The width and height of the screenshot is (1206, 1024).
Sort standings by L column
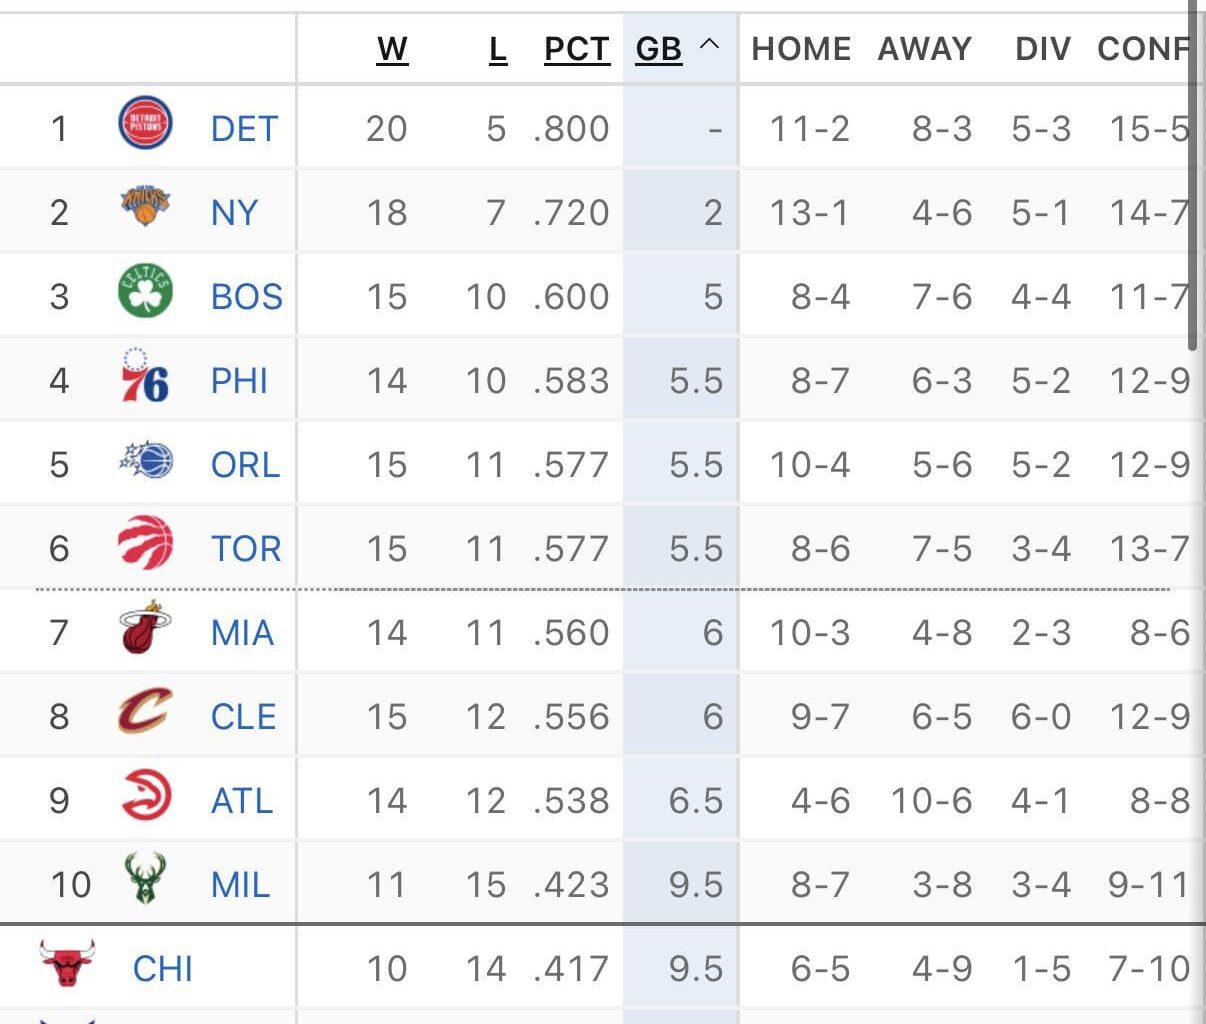tap(497, 49)
